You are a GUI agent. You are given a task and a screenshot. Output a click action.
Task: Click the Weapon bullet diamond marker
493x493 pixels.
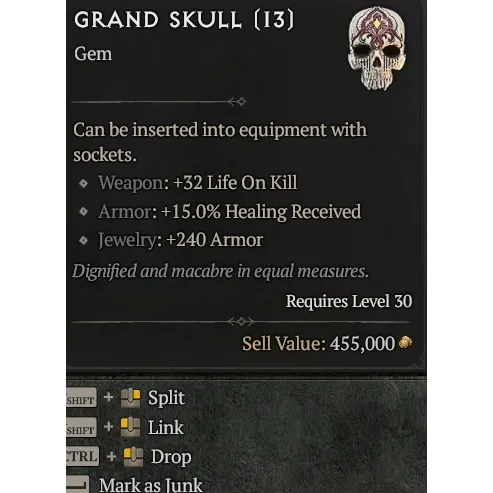point(83,183)
